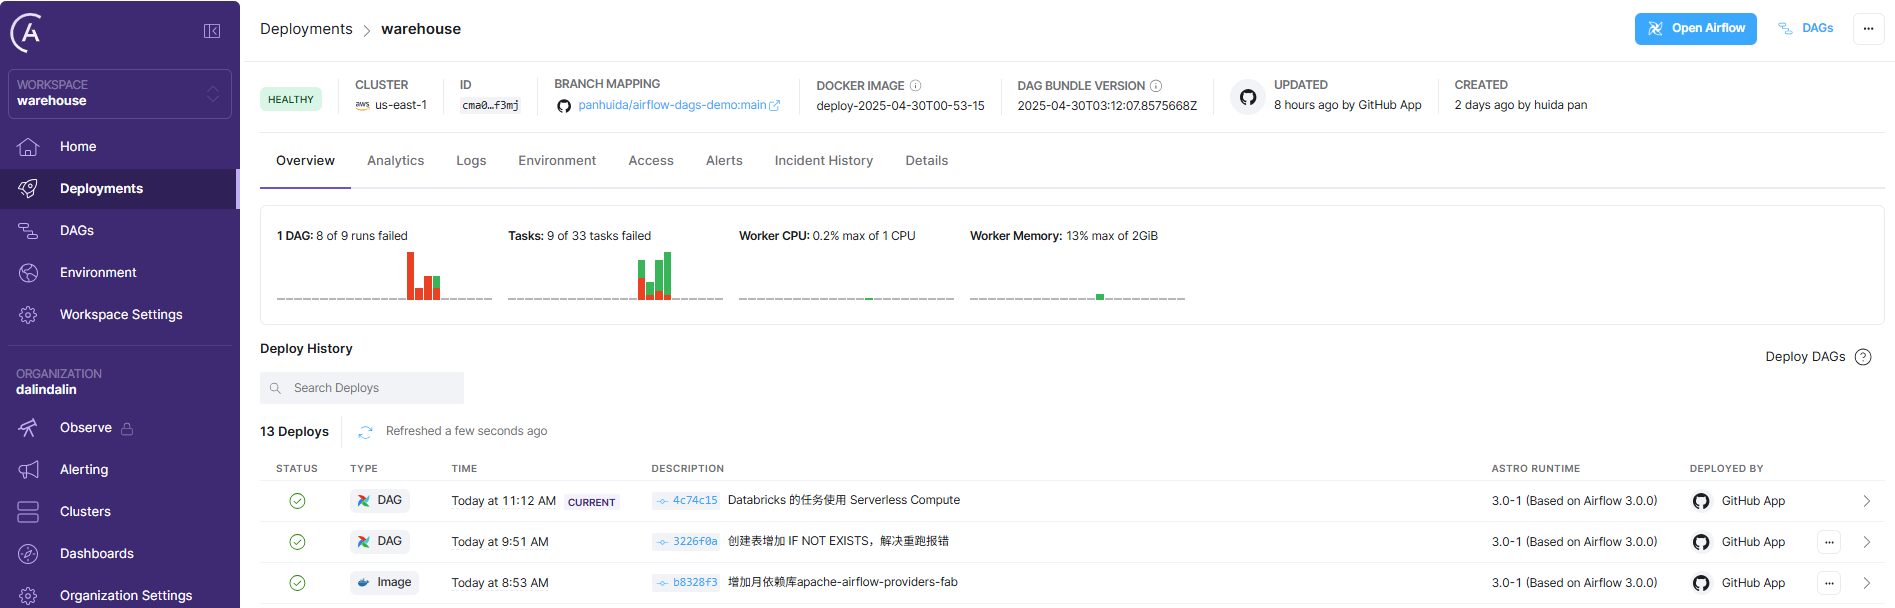Switch to the Analytics tab

click(396, 161)
